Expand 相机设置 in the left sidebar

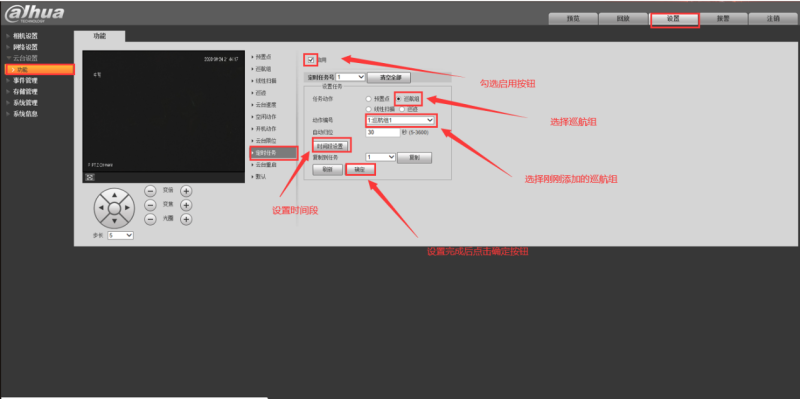point(25,36)
